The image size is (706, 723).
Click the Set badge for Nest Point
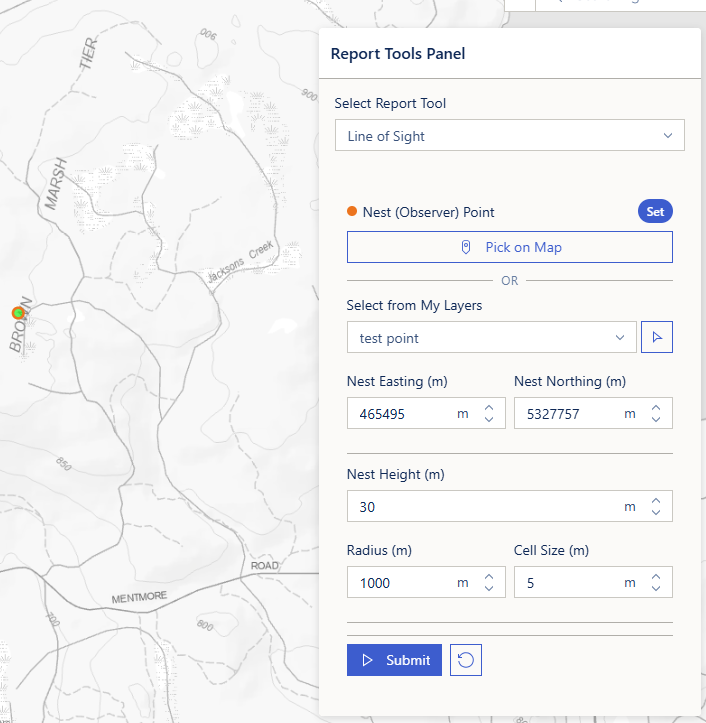pyautogui.click(x=655, y=212)
